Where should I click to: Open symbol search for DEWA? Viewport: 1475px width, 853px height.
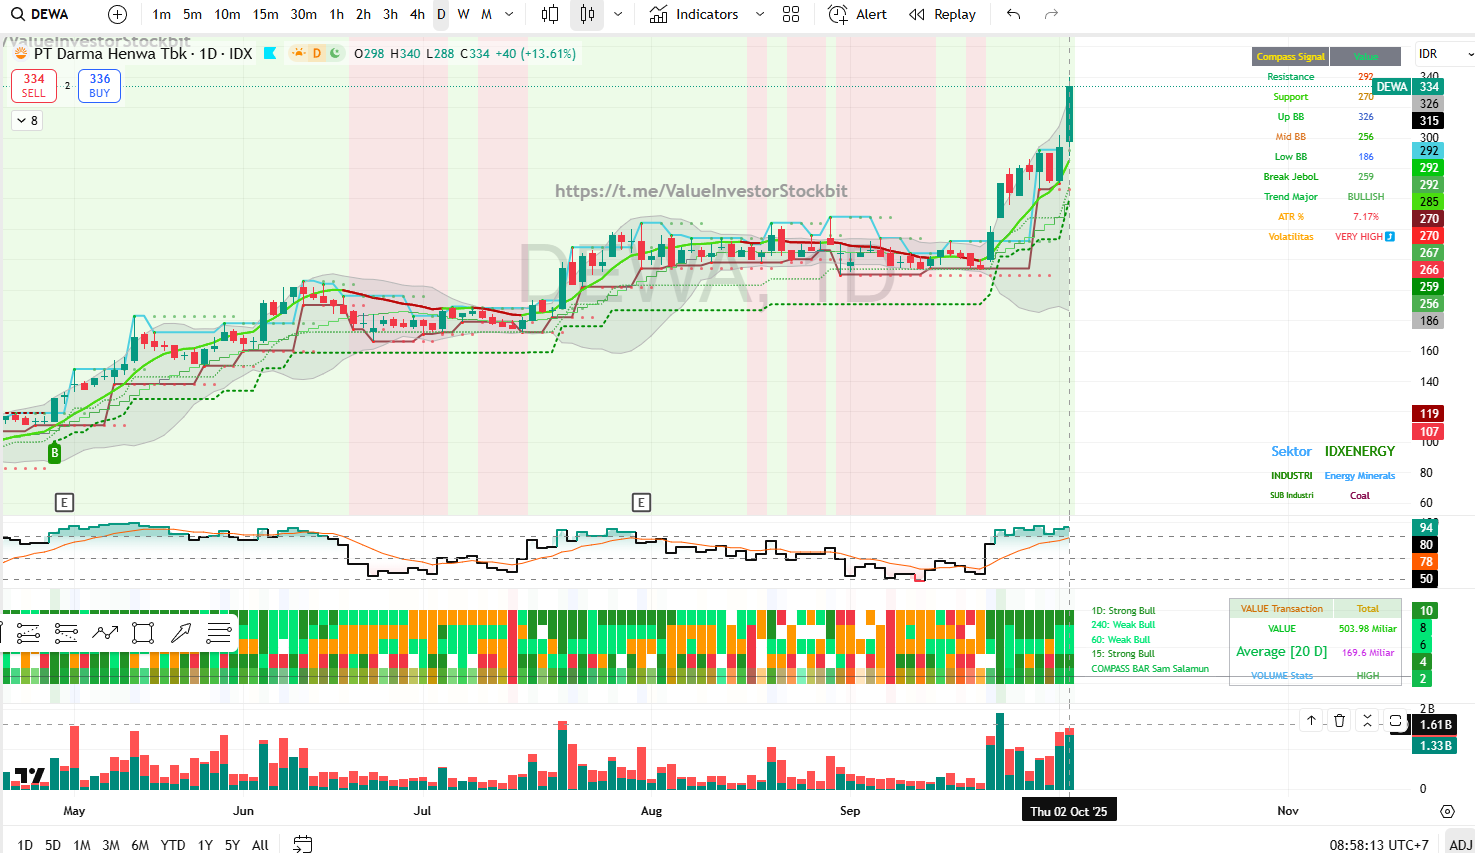[x=40, y=14]
